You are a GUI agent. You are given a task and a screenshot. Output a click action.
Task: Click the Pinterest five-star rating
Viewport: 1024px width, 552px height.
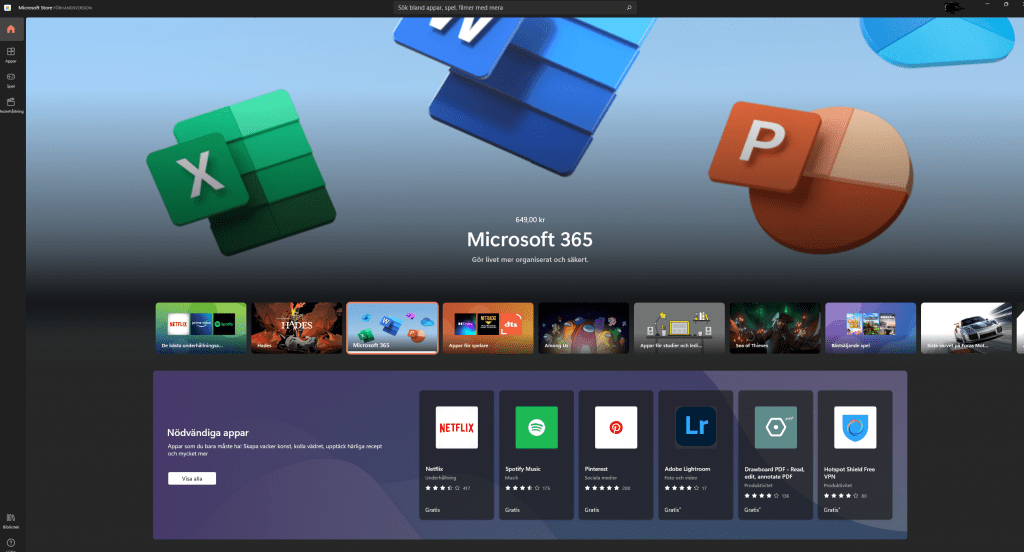coord(602,488)
